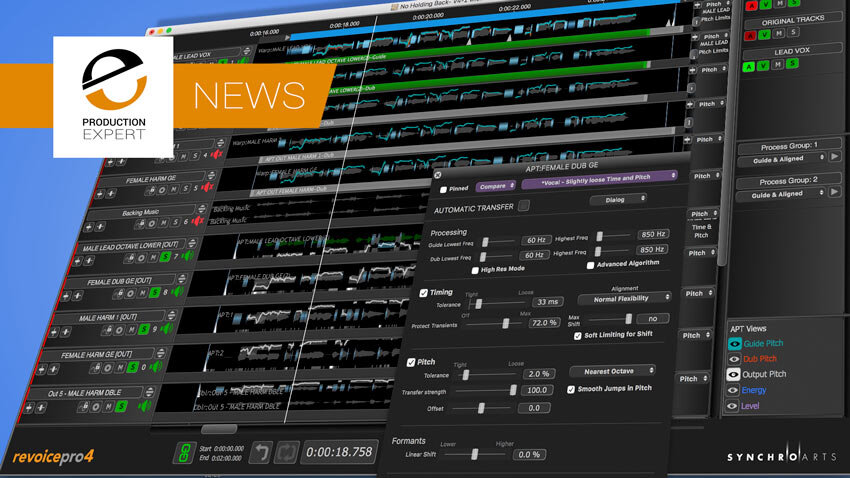Viewport: 850px width, 478px height.
Task: Open the Nearest Octave dropdown
Action: pyautogui.click(x=613, y=371)
